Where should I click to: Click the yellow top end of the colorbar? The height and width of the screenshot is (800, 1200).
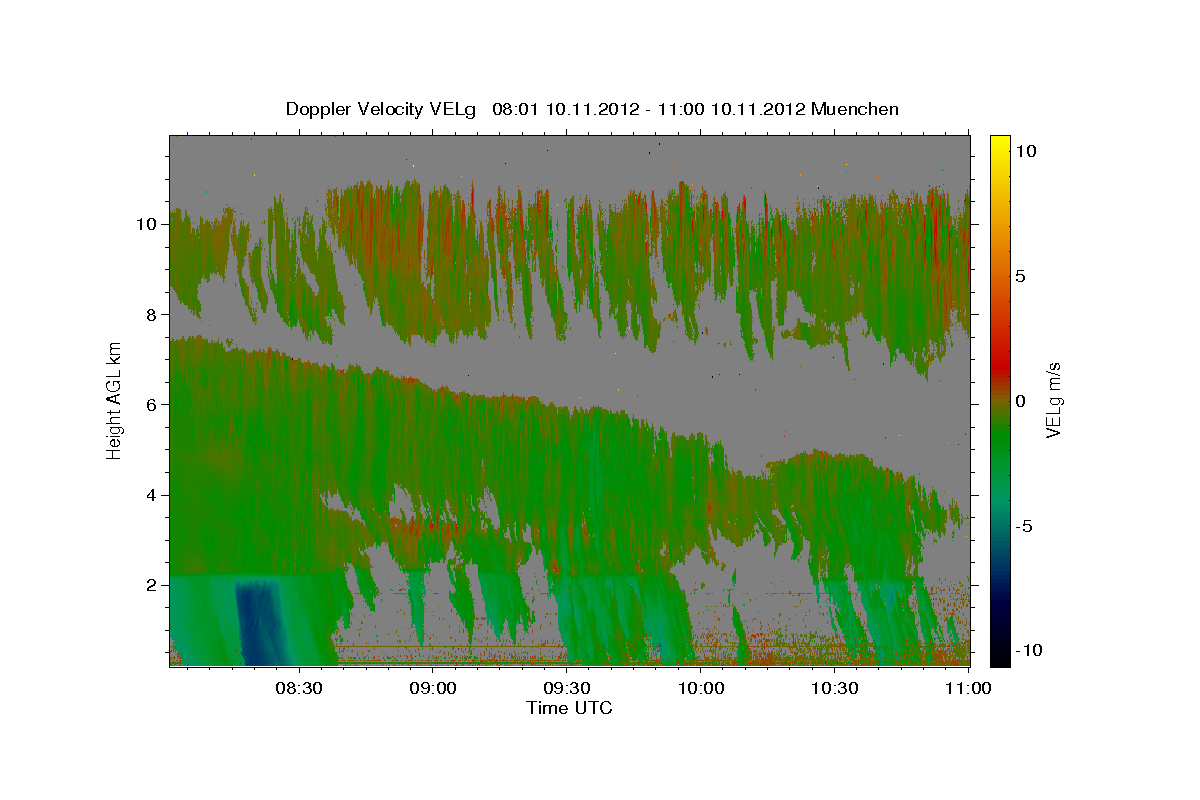pos(1000,142)
